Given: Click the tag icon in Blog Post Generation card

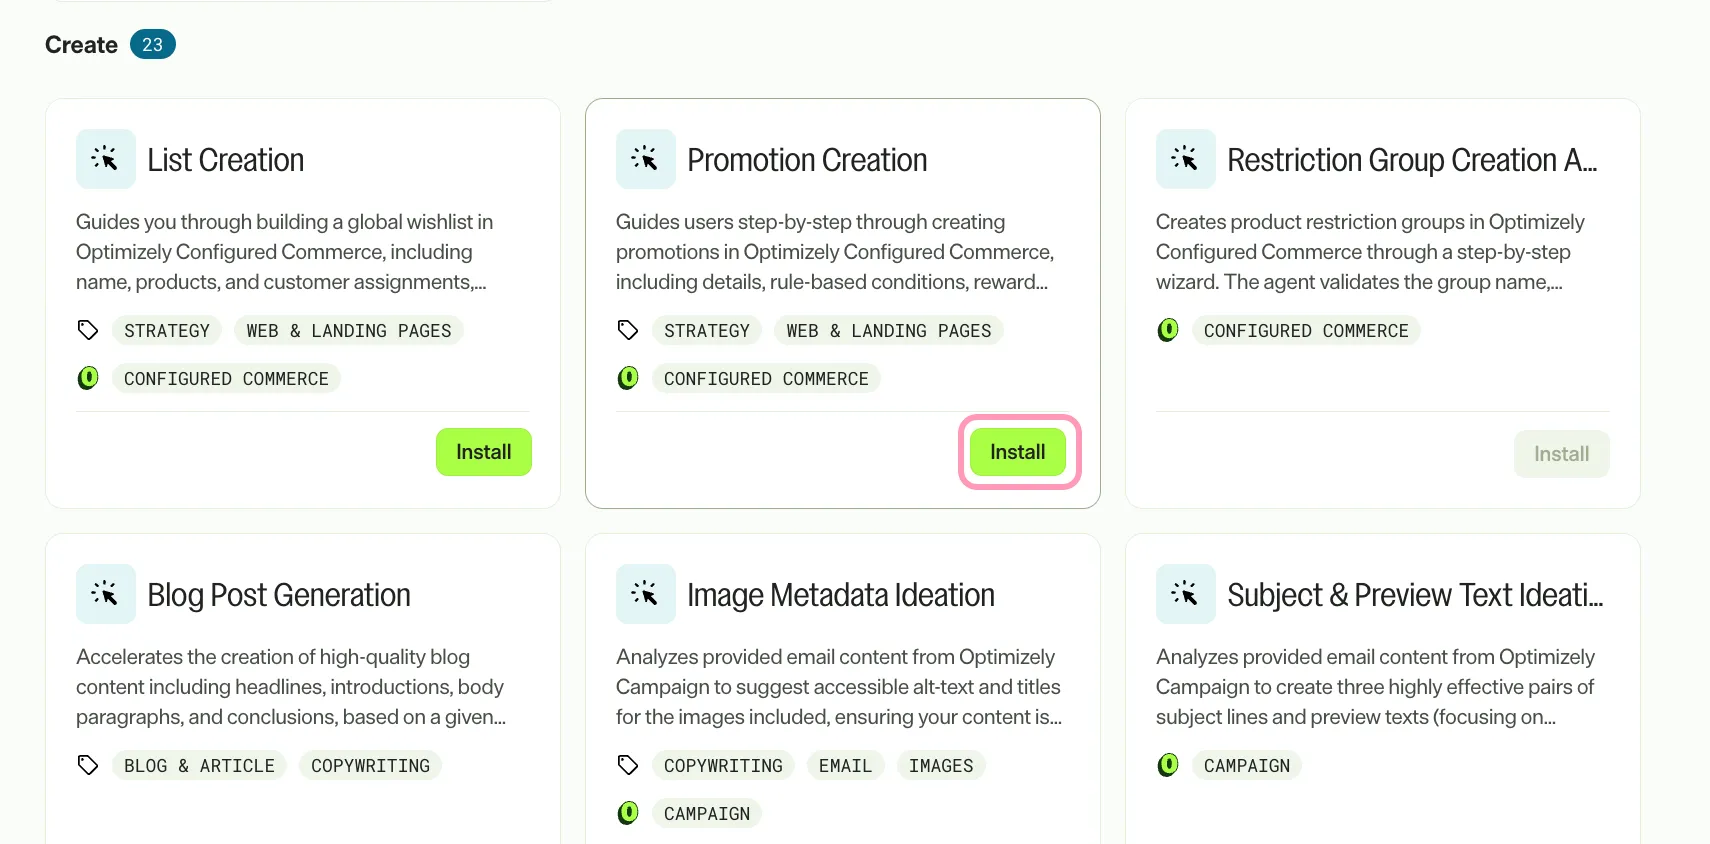Looking at the screenshot, I should (88, 765).
